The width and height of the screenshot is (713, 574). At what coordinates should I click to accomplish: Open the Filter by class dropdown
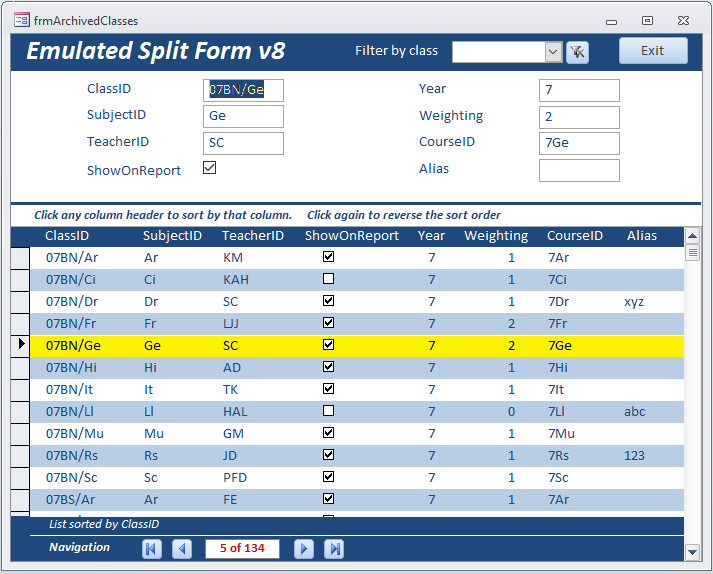point(553,52)
